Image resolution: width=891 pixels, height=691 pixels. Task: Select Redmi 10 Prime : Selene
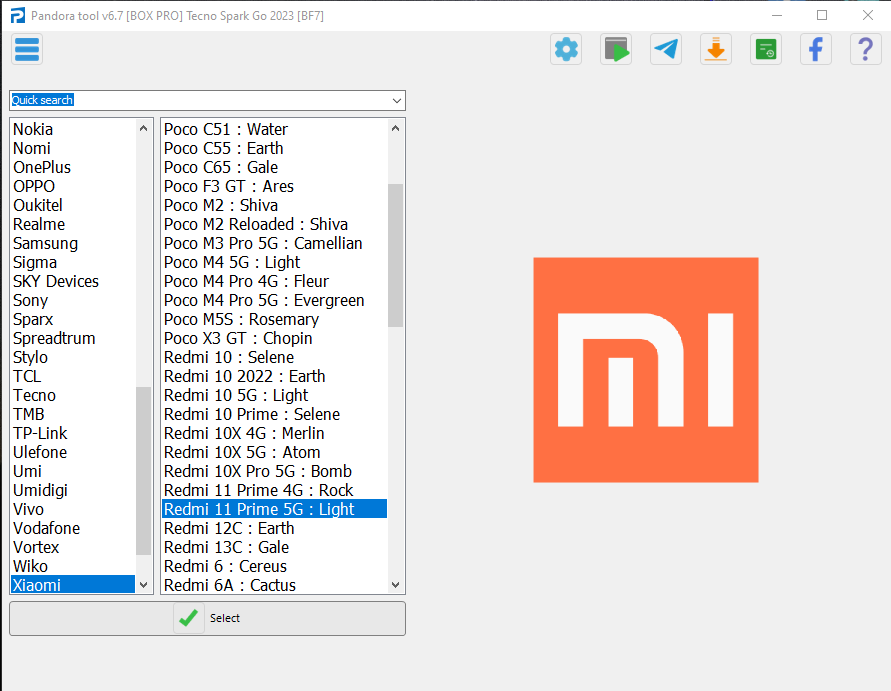(x=274, y=414)
